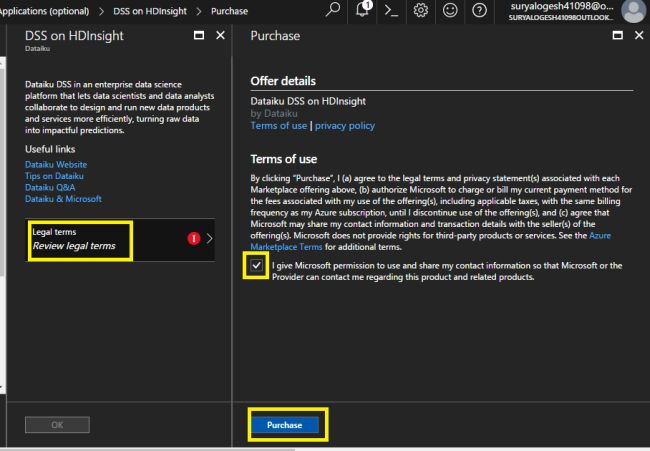Close the DSS on HDInsight blade
650x451 pixels.
(x=221, y=36)
